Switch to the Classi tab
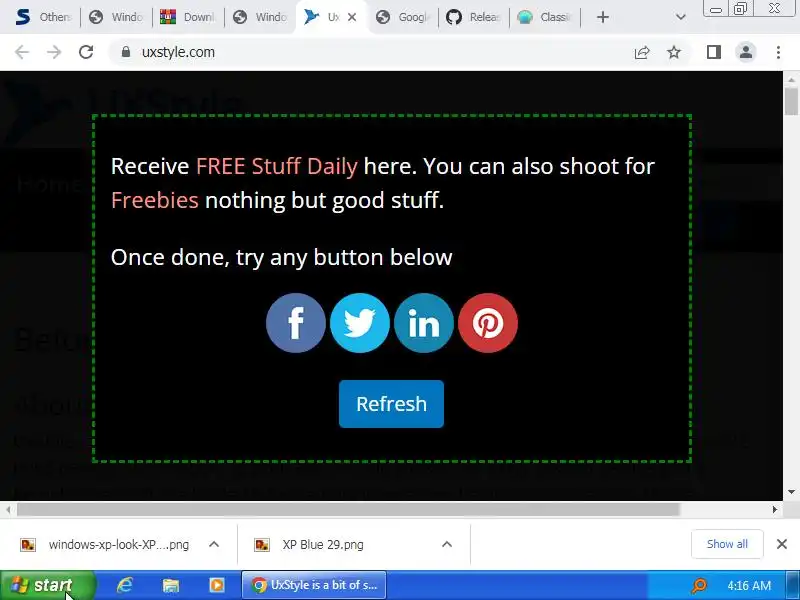The image size is (800, 600). point(544,17)
